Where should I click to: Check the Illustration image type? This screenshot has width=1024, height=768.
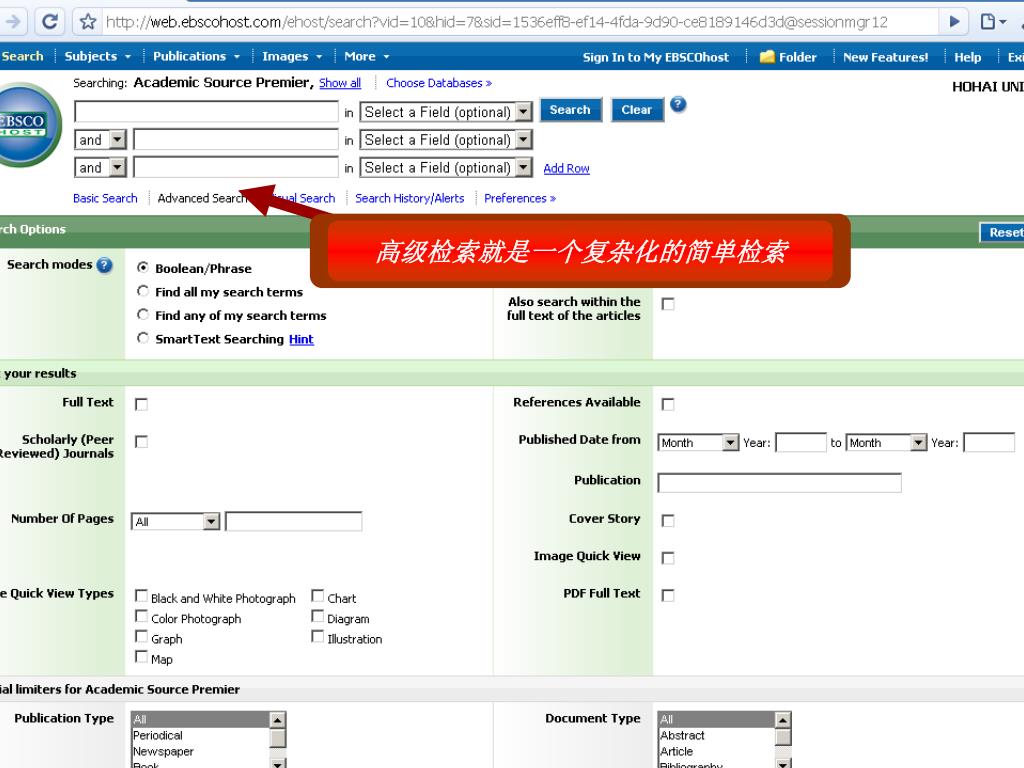pos(317,636)
